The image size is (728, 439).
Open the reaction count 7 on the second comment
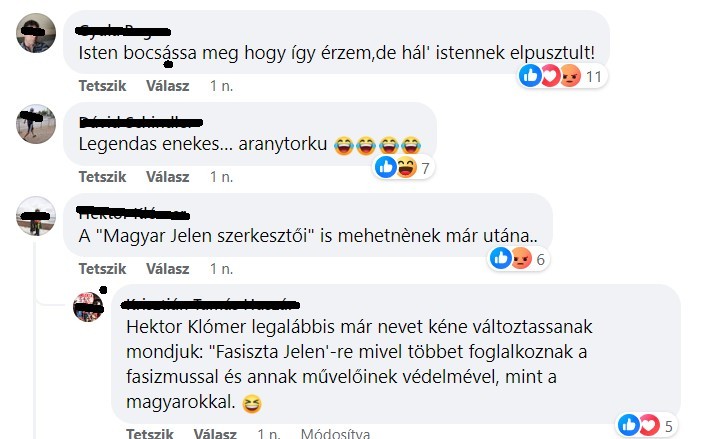click(x=425, y=168)
